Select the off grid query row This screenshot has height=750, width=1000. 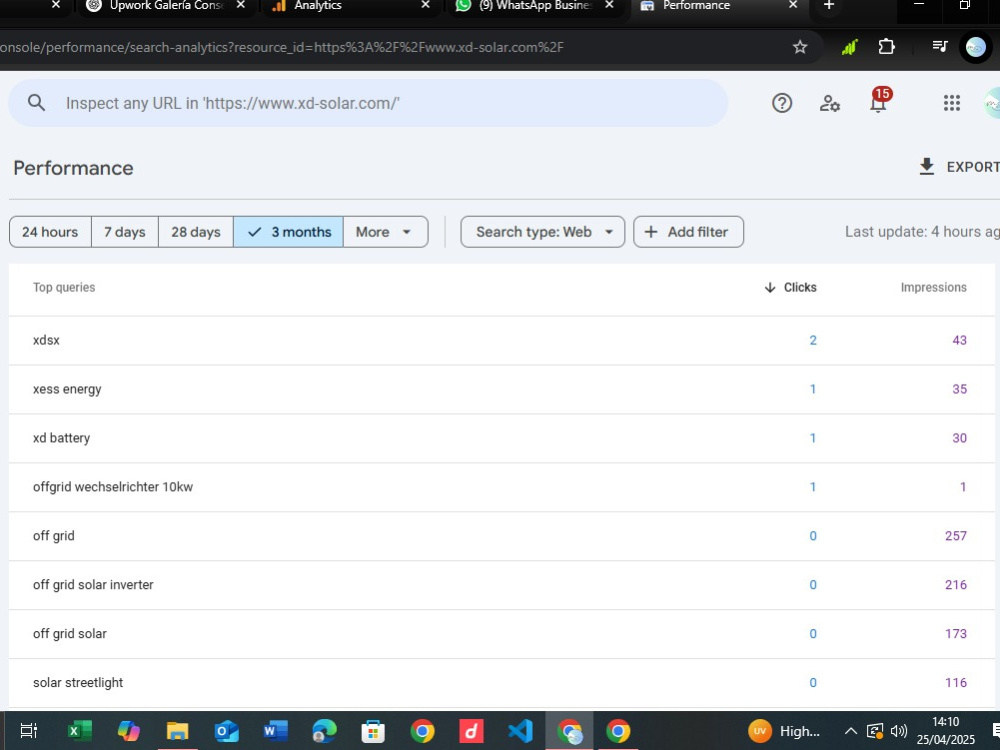501,536
